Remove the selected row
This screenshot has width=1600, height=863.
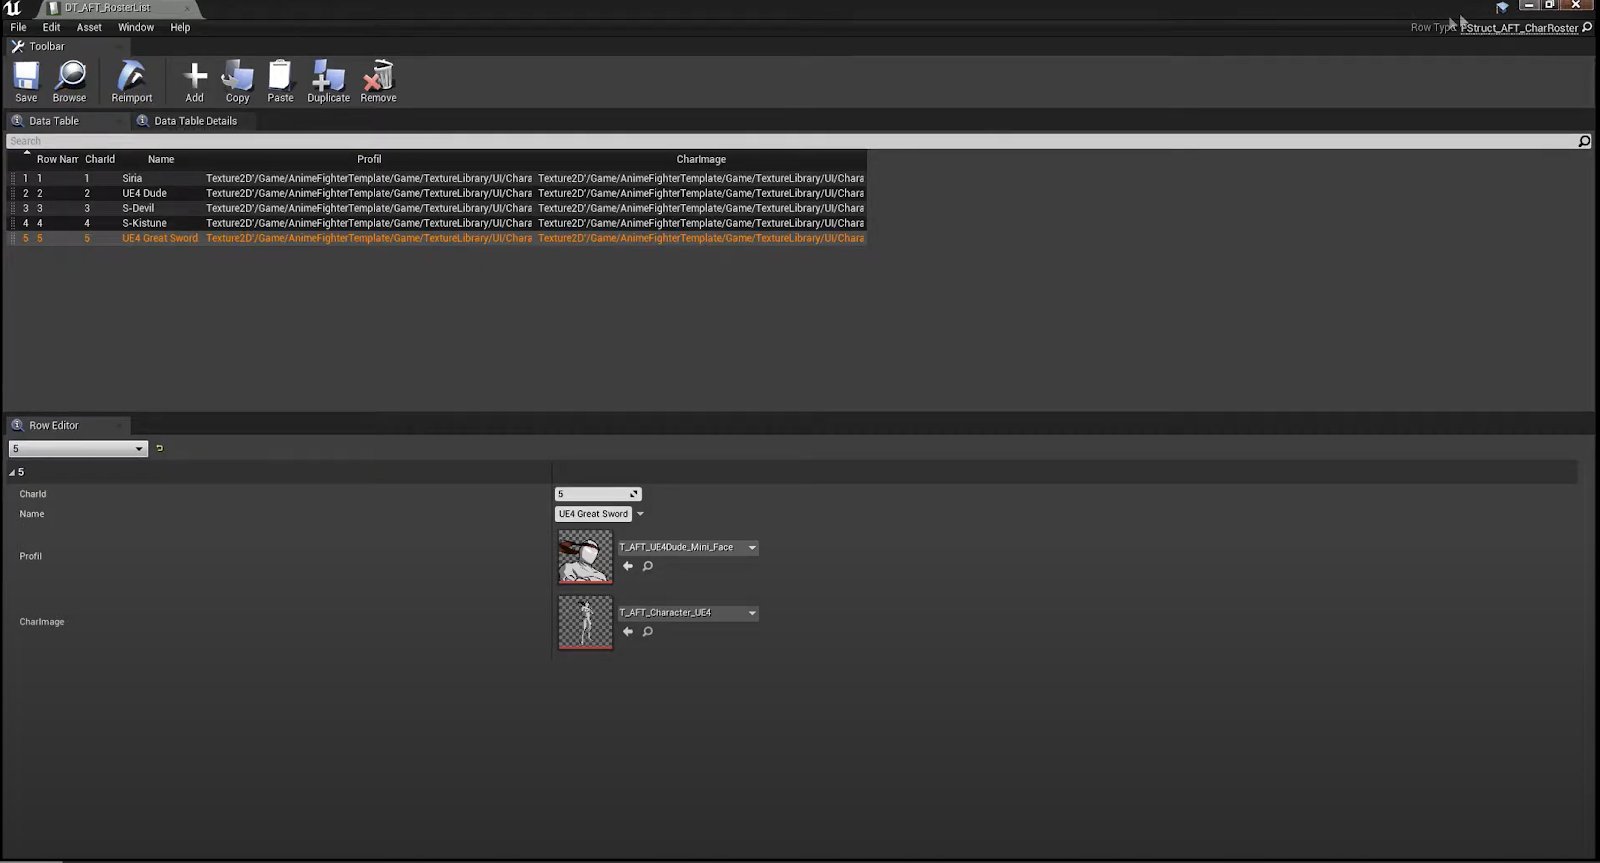coord(378,77)
